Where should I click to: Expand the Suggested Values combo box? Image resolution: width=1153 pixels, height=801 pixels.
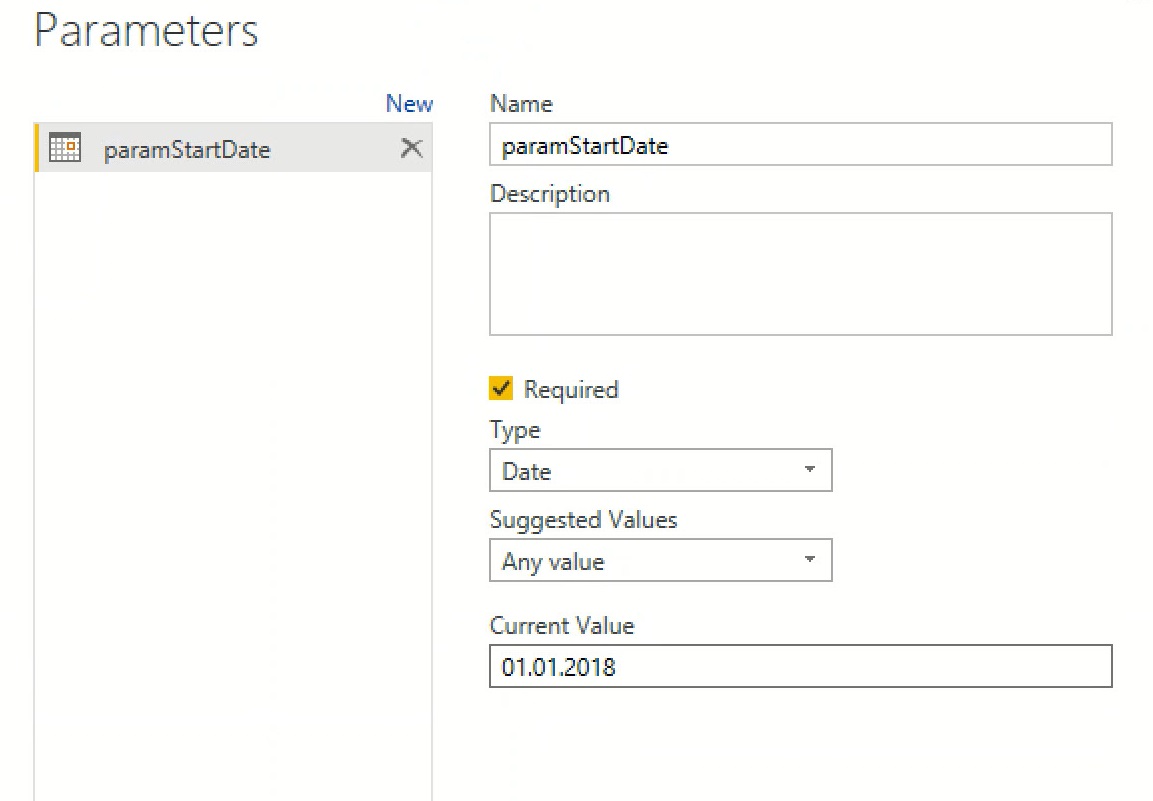[660, 560]
